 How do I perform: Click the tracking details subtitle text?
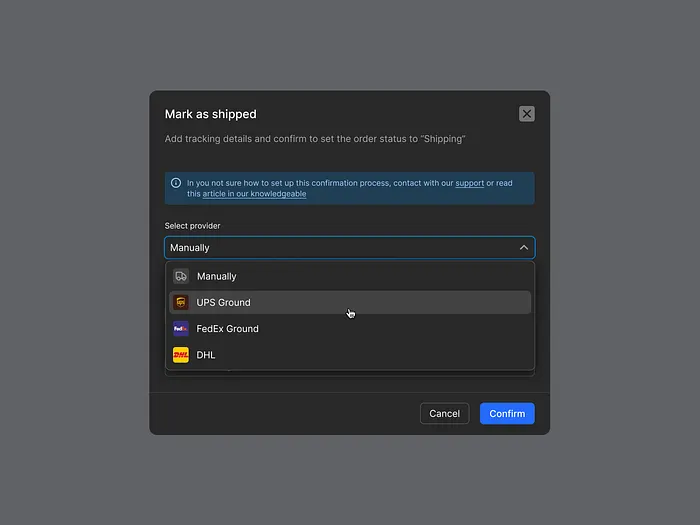[x=315, y=139]
